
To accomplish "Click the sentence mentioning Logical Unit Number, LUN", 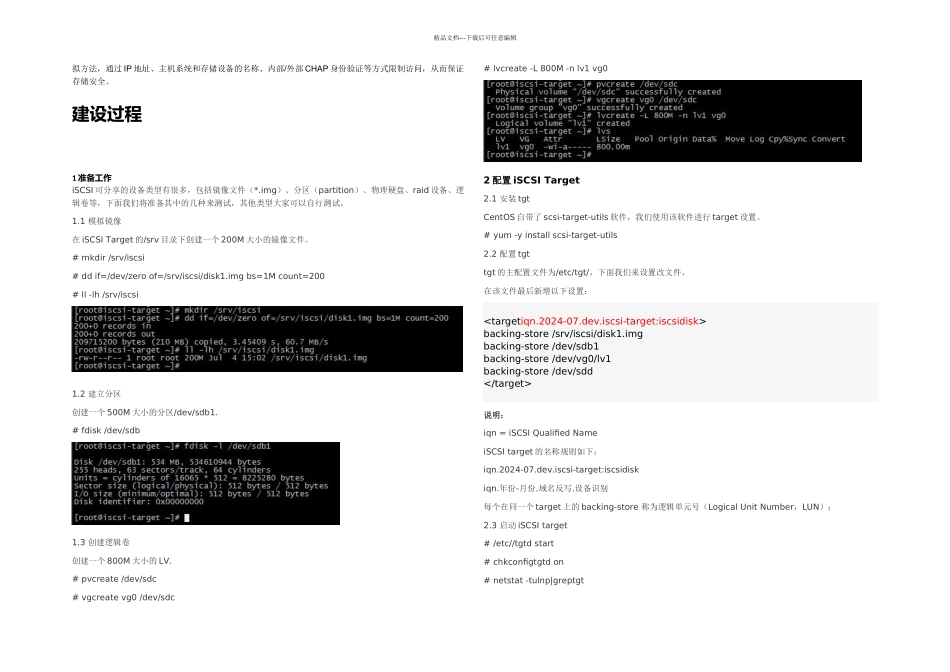I will point(657,507).
